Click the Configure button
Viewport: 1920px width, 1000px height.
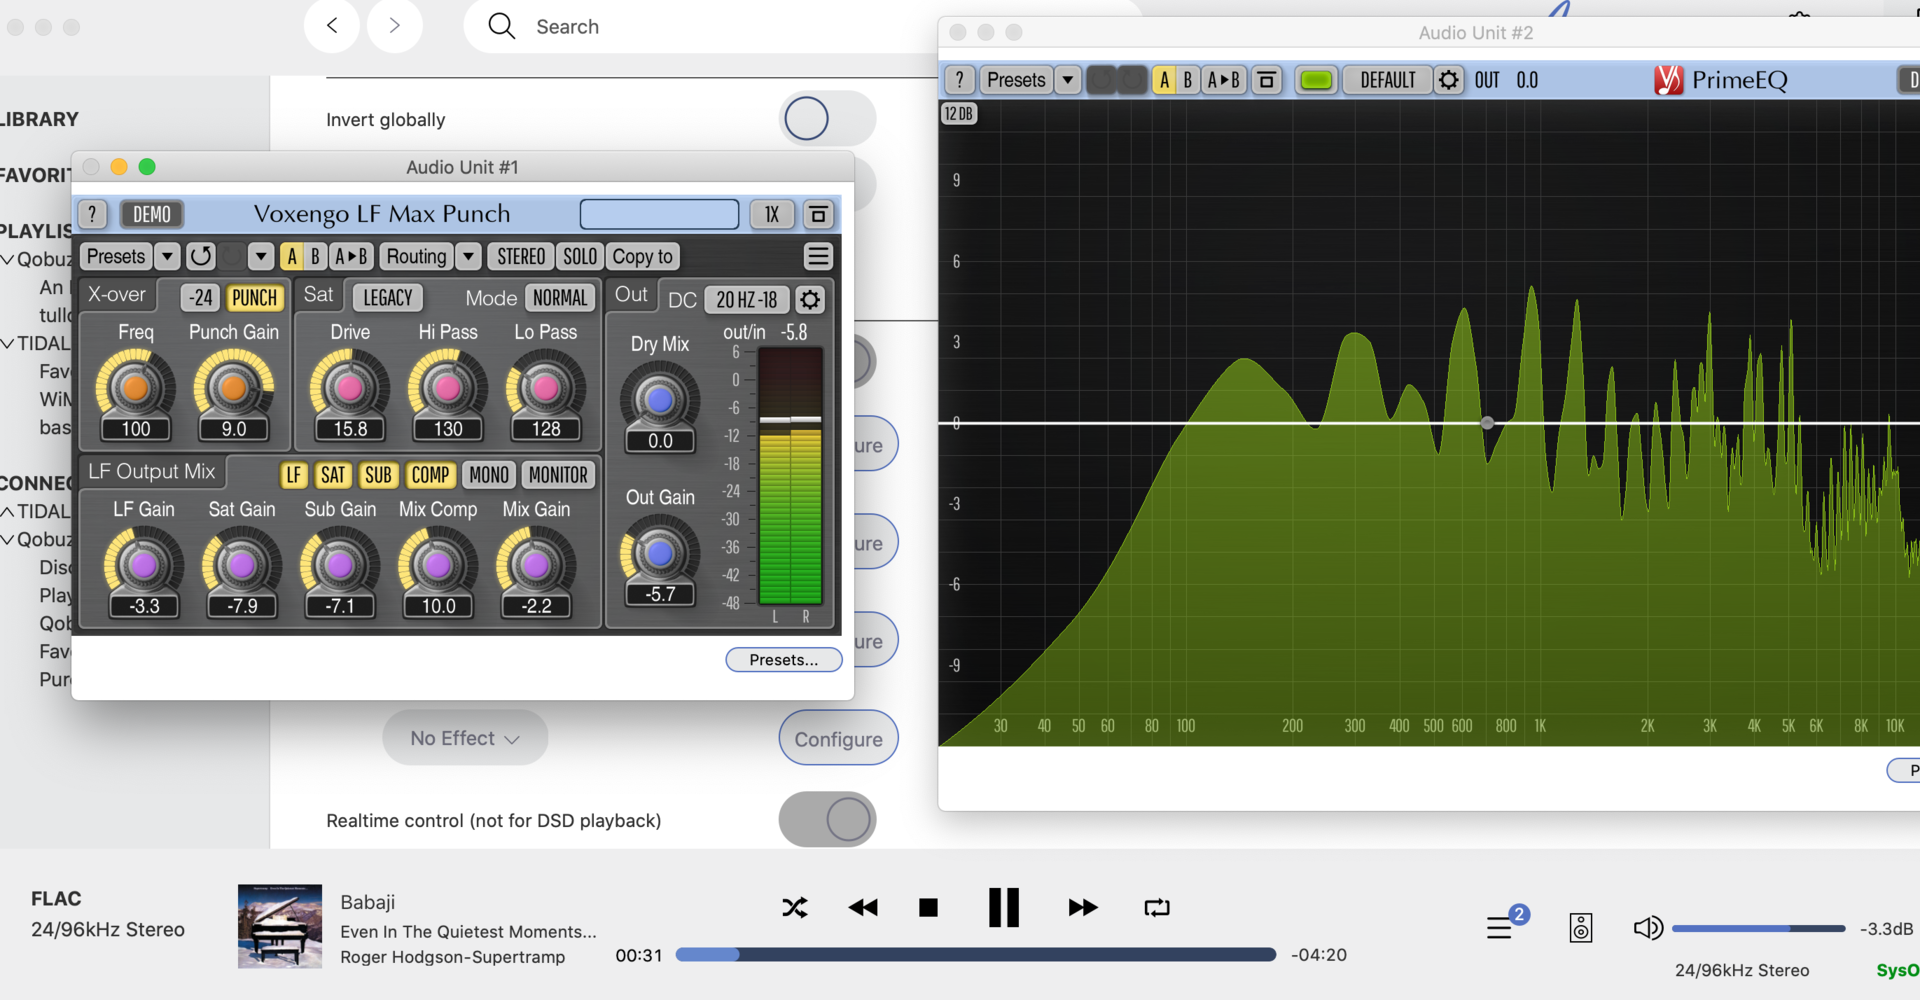point(838,739)
